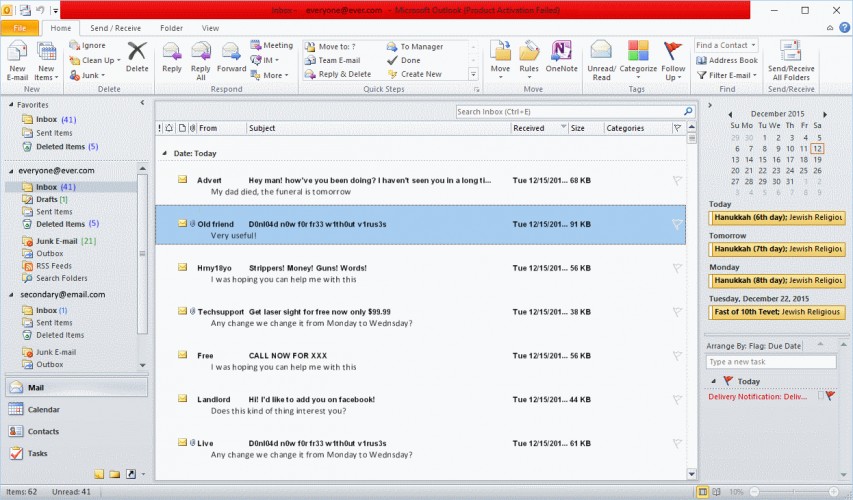This screenshot has width=853, height=500.
Task: Open the Move to folder menu
Action: [500, 60]
